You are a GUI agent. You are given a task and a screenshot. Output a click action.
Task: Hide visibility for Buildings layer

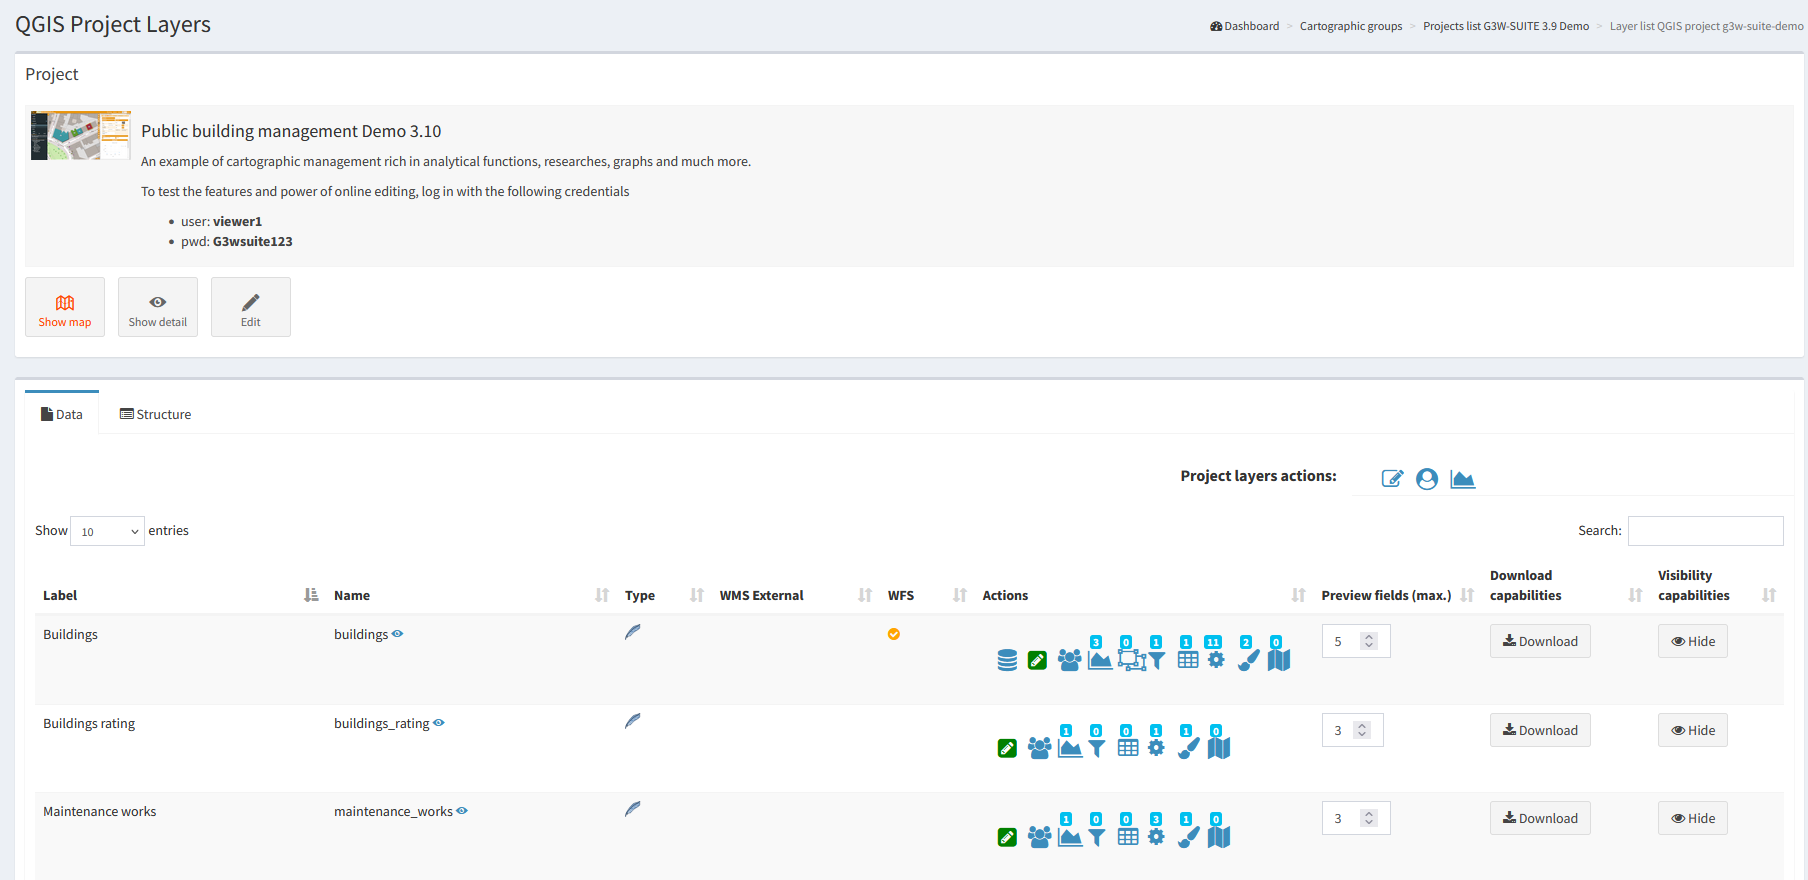1692,641
